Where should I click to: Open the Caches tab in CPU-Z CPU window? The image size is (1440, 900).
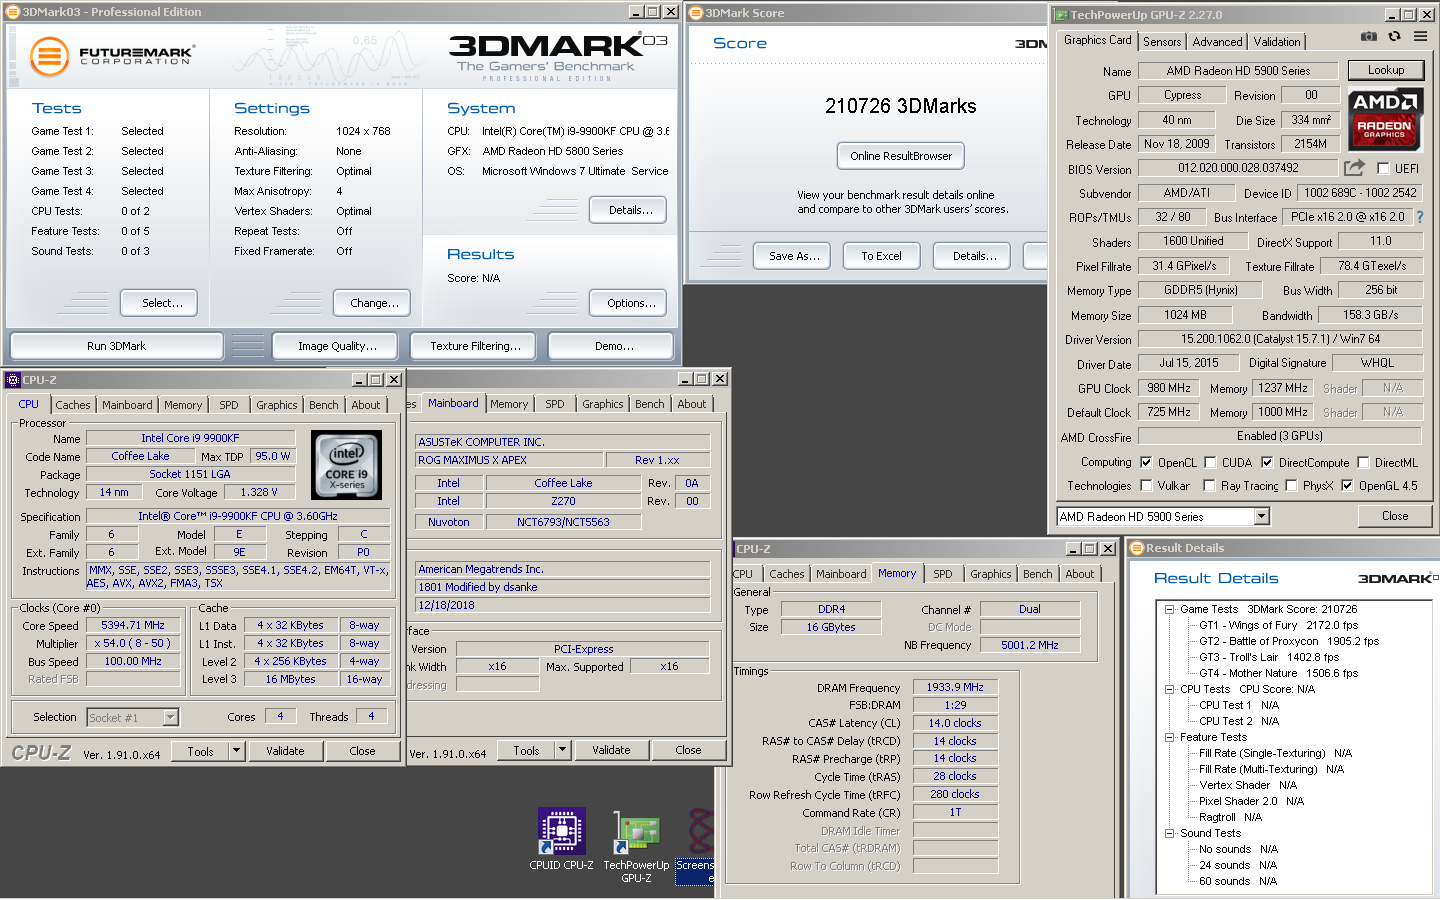click(x=73, y=405)
